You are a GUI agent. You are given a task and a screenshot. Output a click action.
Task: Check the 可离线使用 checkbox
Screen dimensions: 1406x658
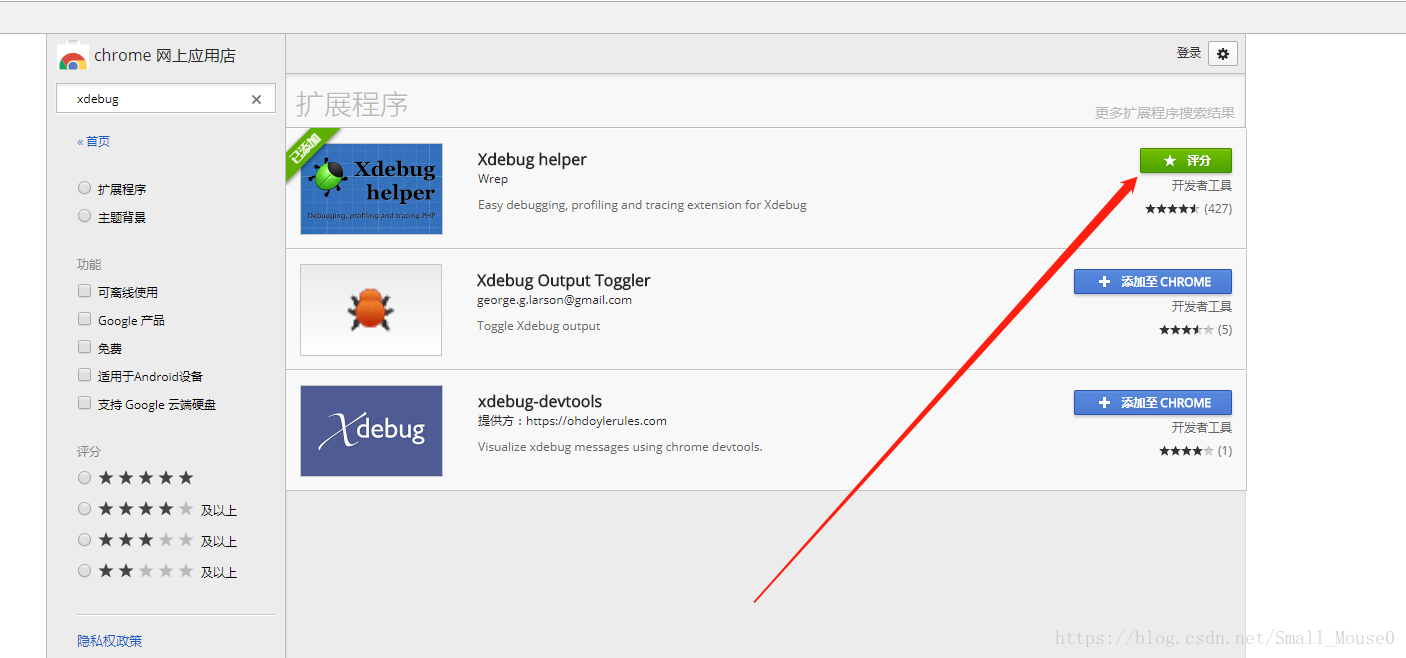point(85,291)
